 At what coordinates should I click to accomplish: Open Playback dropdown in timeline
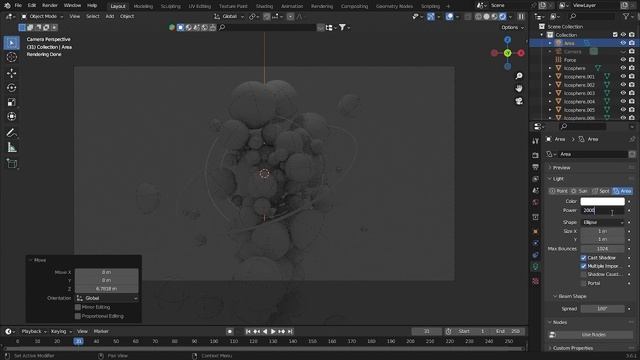(33, 331)
